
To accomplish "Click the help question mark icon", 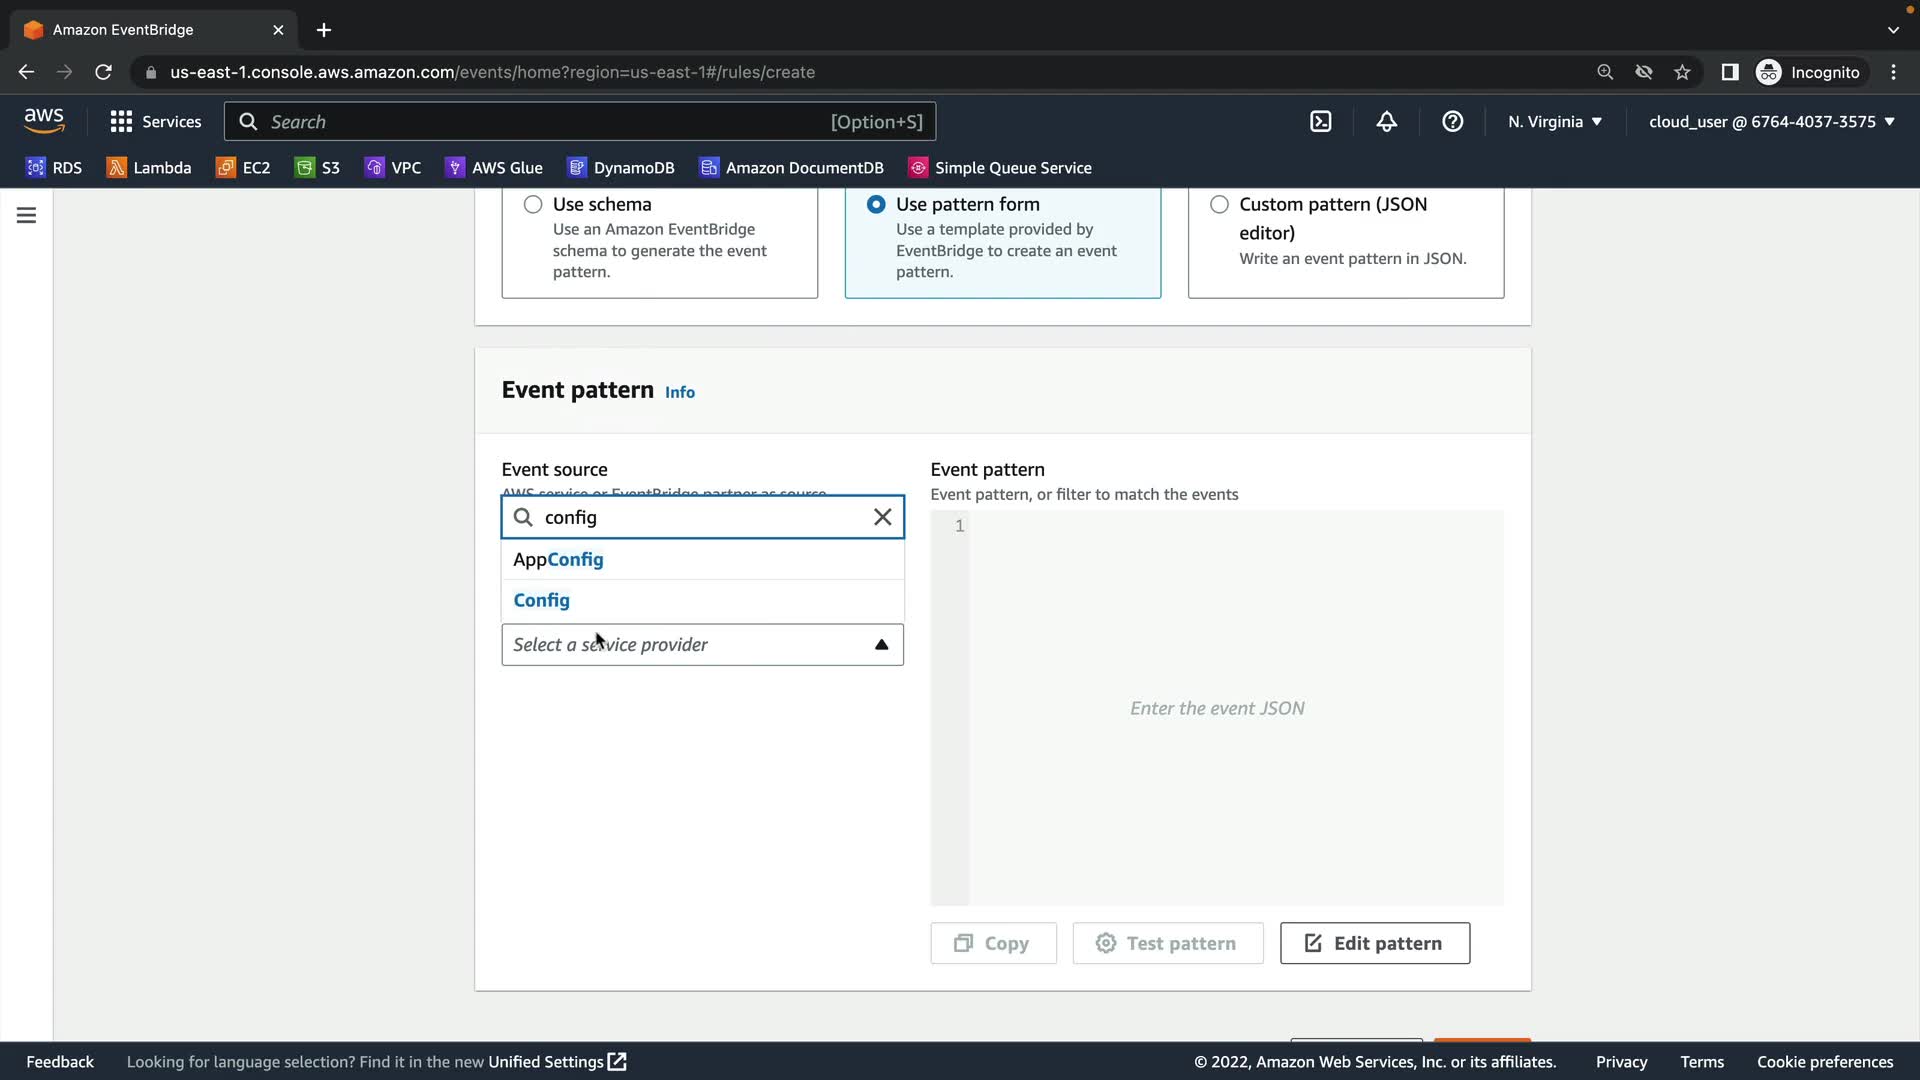I will [1452, 121].
